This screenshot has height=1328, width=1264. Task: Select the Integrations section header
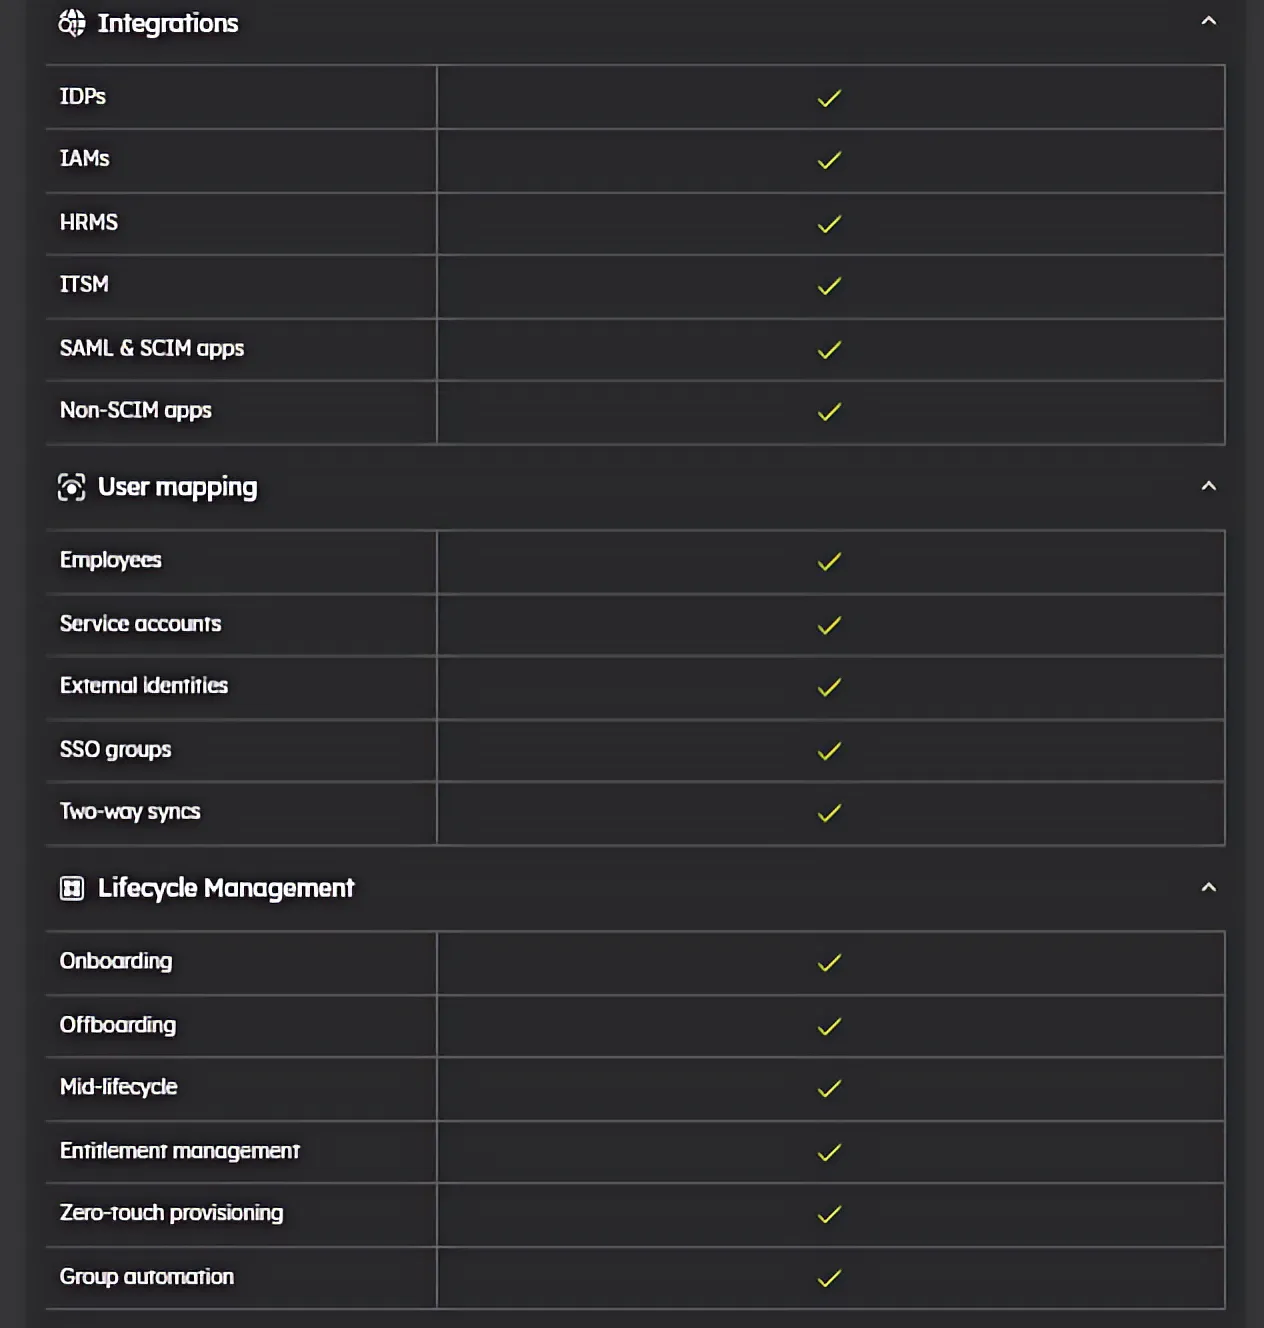pos(167,22)
